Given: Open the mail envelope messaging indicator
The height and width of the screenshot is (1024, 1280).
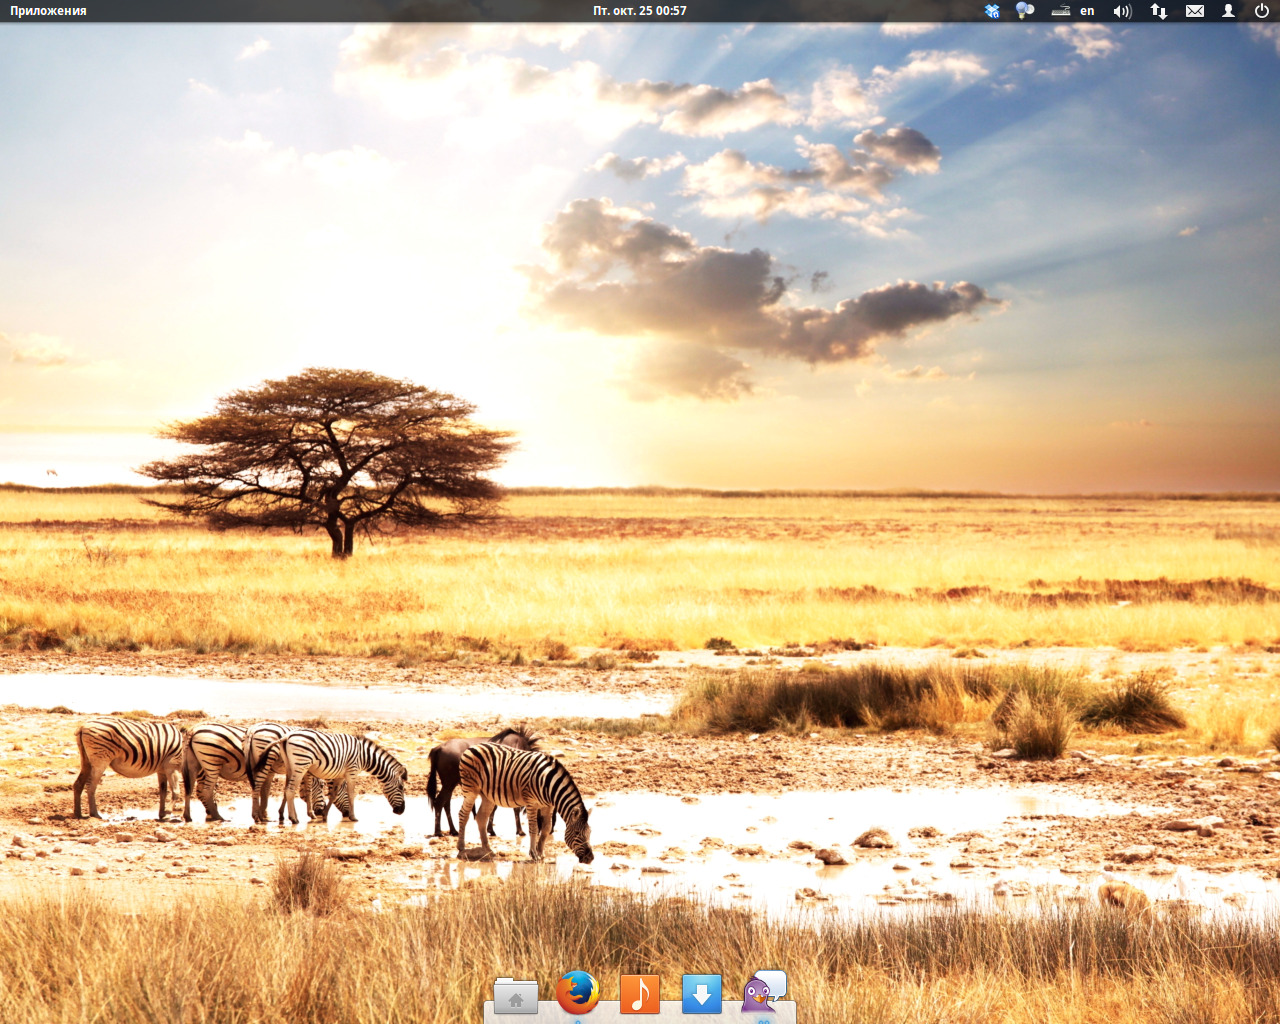Looking at the screenshot, I should [1195, 11].
